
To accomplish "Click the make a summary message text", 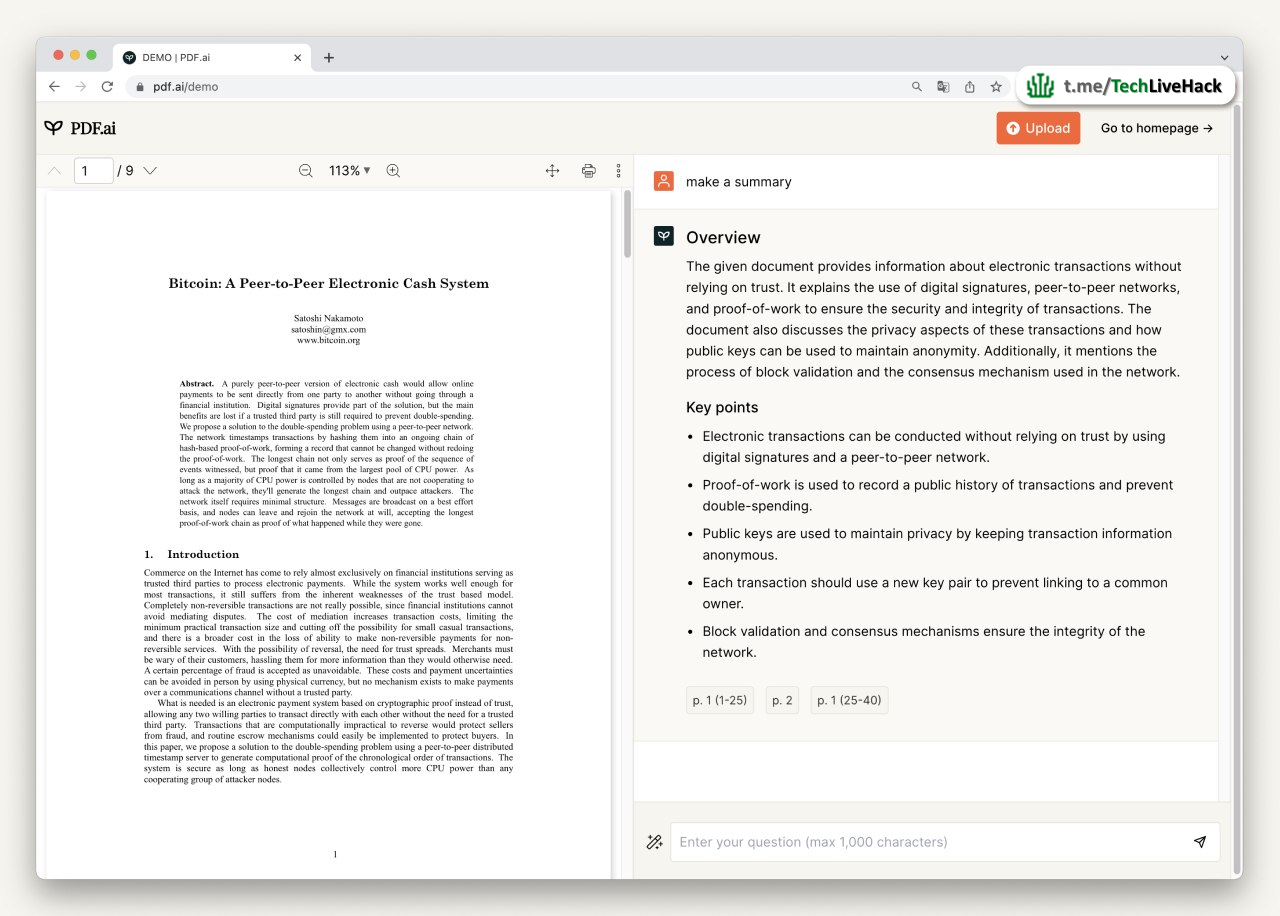I will pos(739,182).
